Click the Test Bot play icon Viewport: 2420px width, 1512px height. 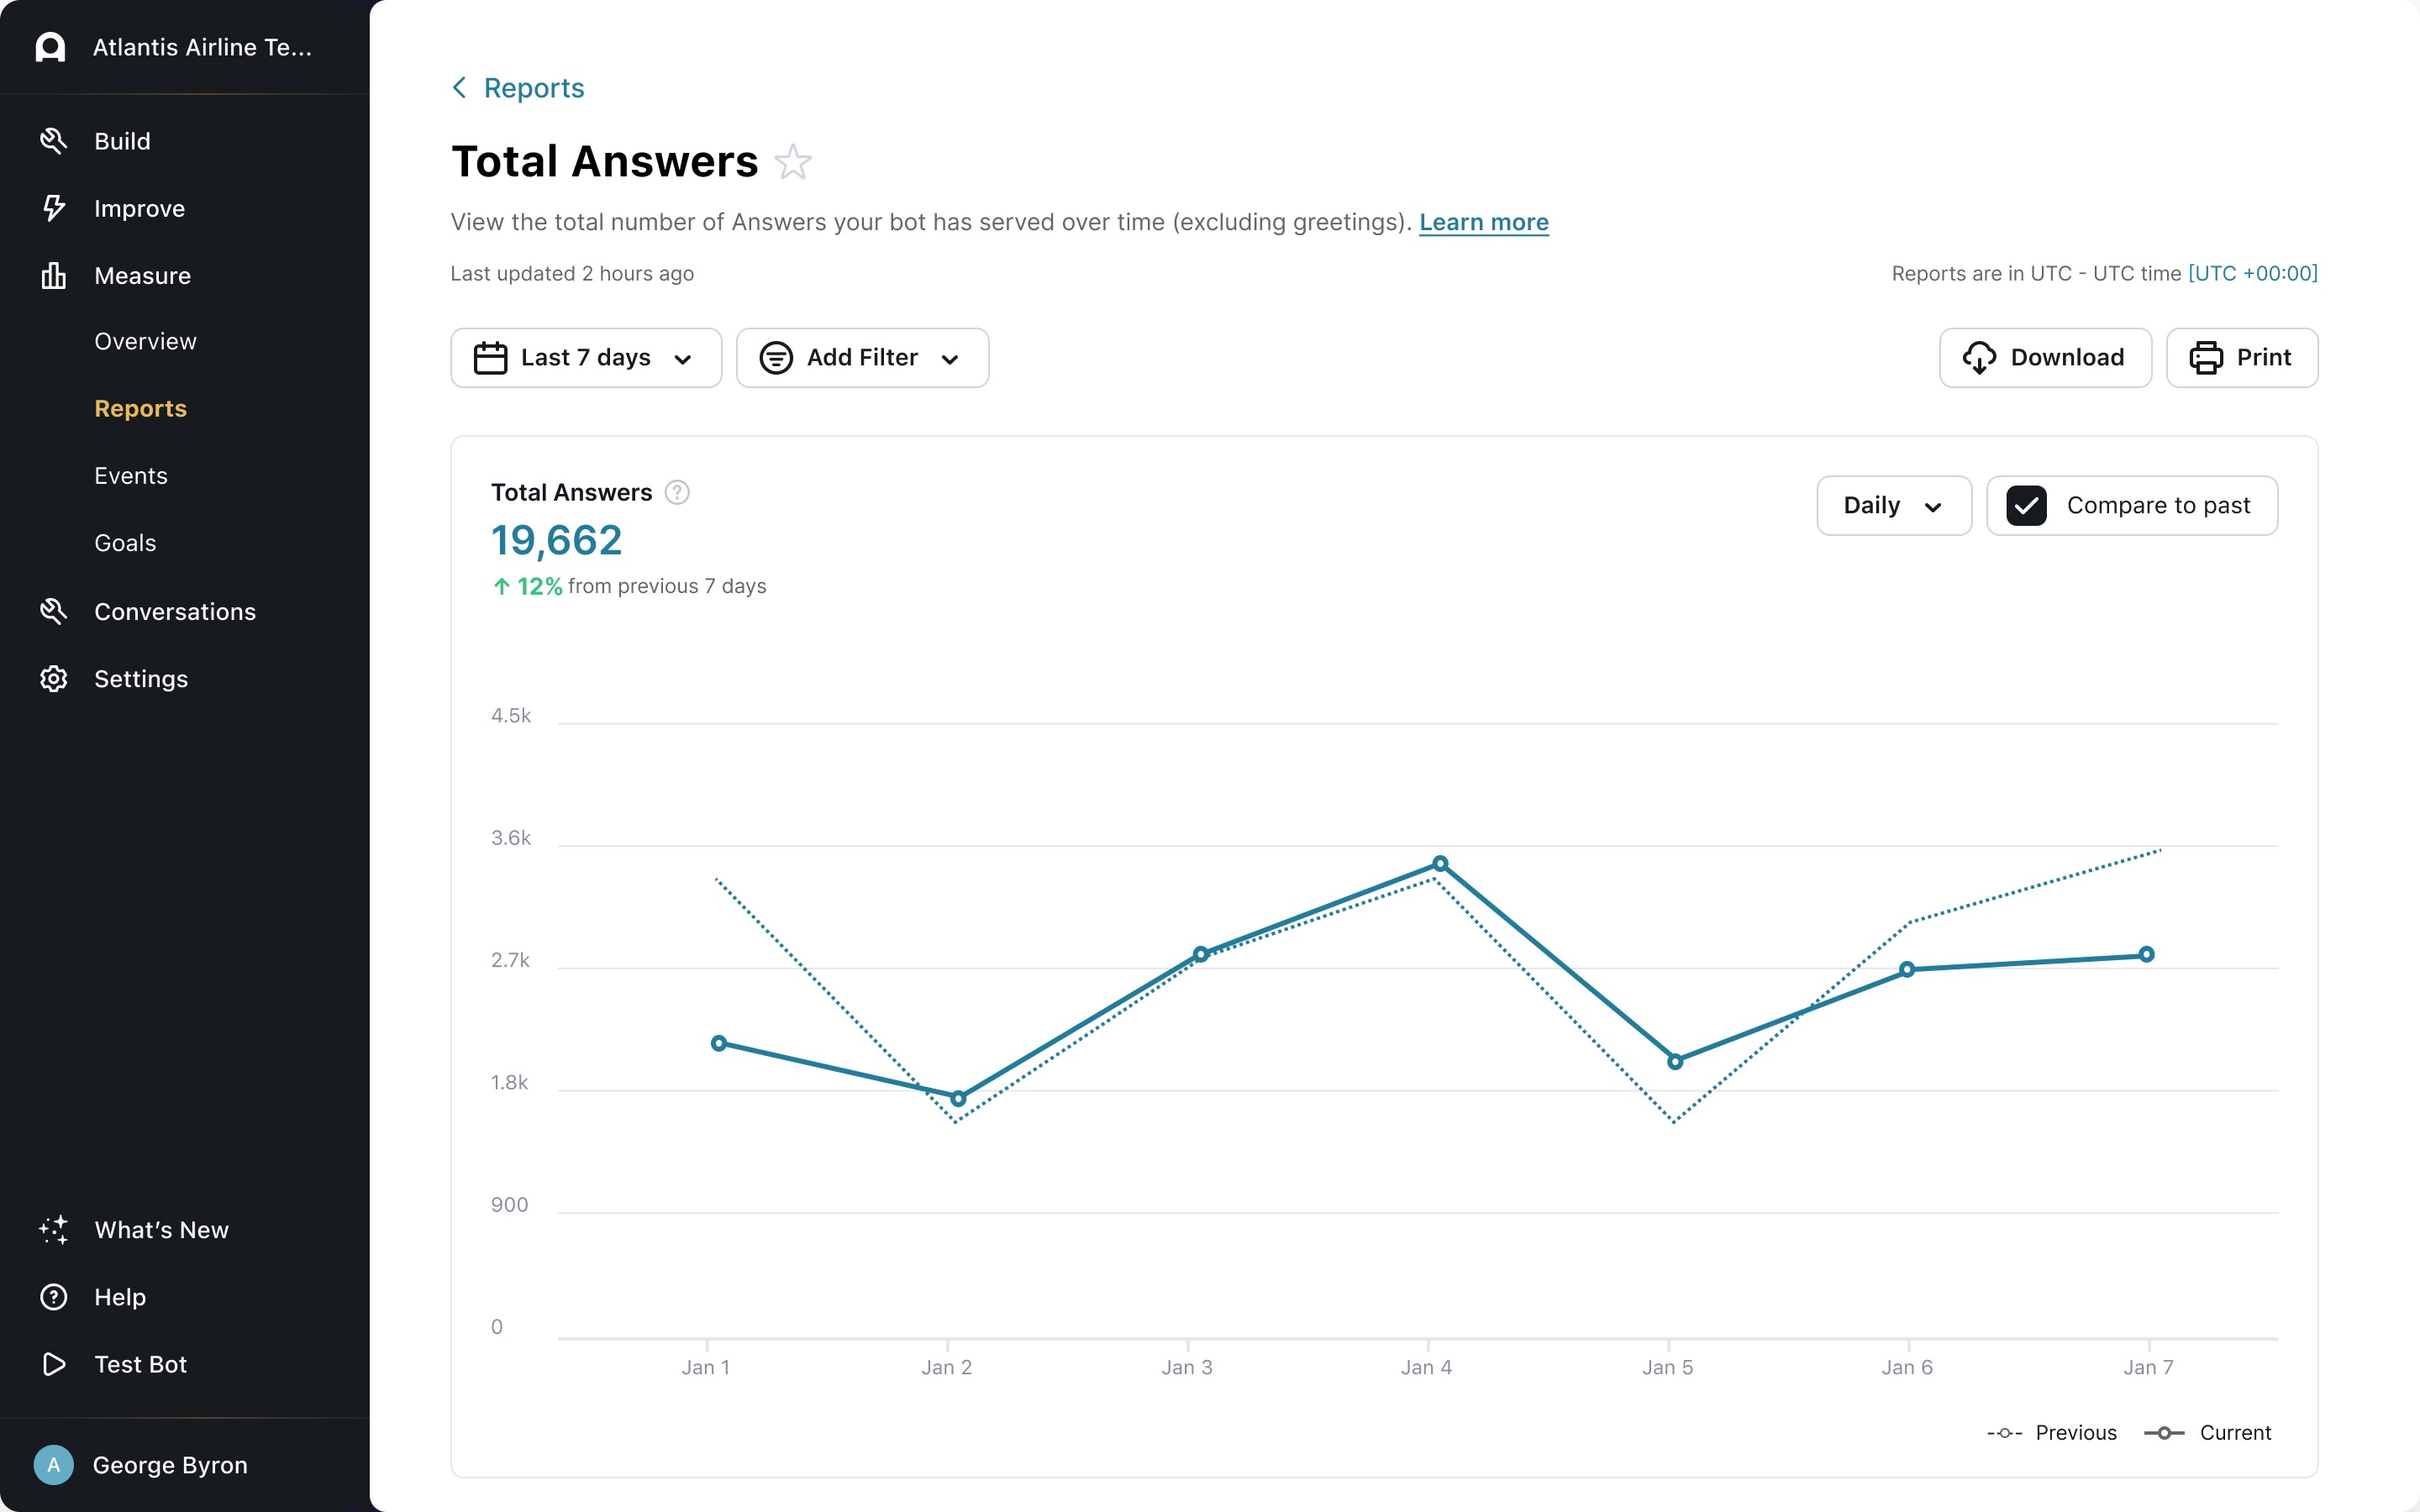click(x=53, y=1364)
